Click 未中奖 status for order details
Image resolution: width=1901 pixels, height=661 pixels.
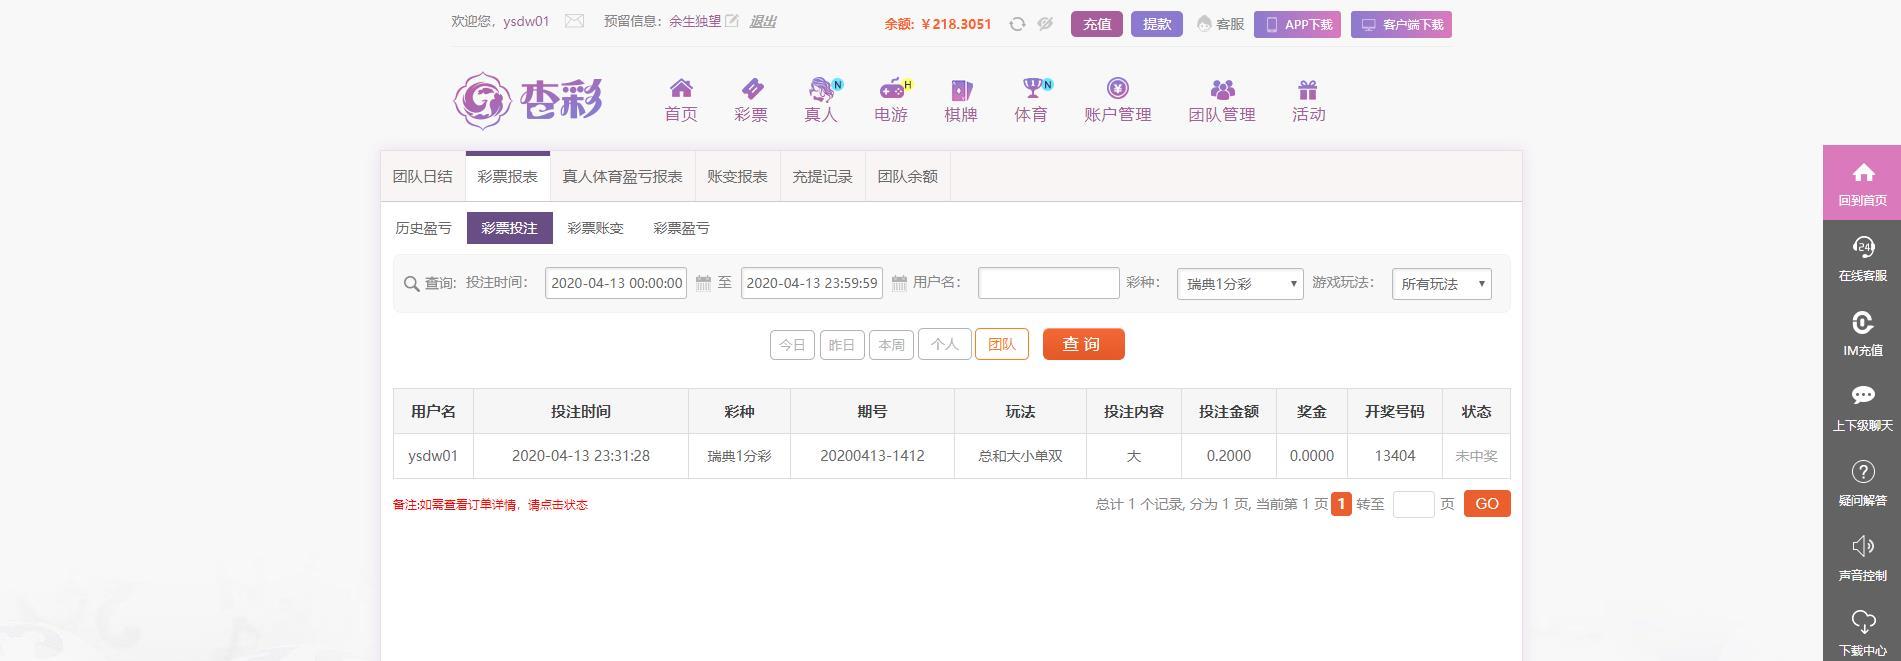(1476, 456)
